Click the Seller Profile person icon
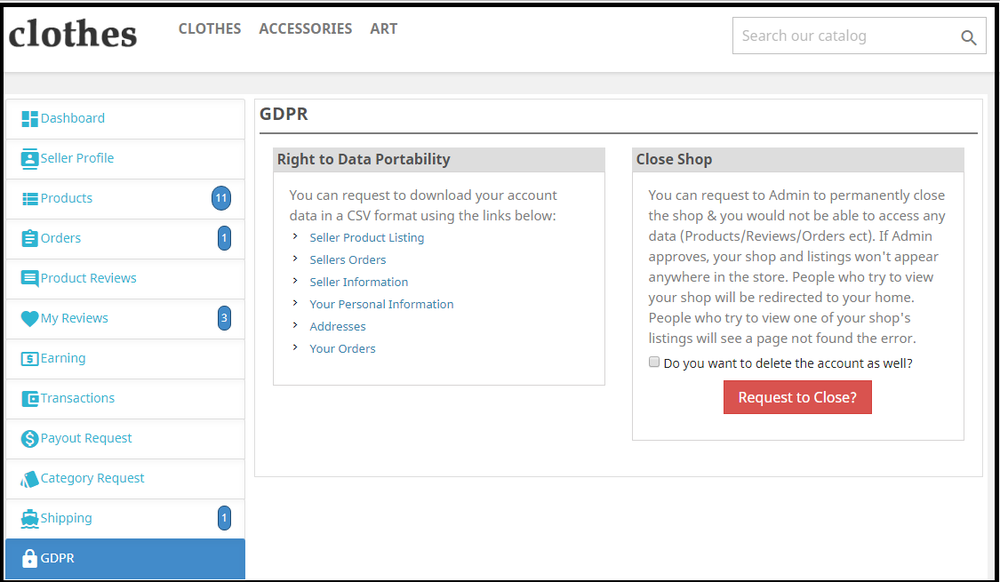The height and width of the screenshot is (582, 1000). [x=28, y=158]
